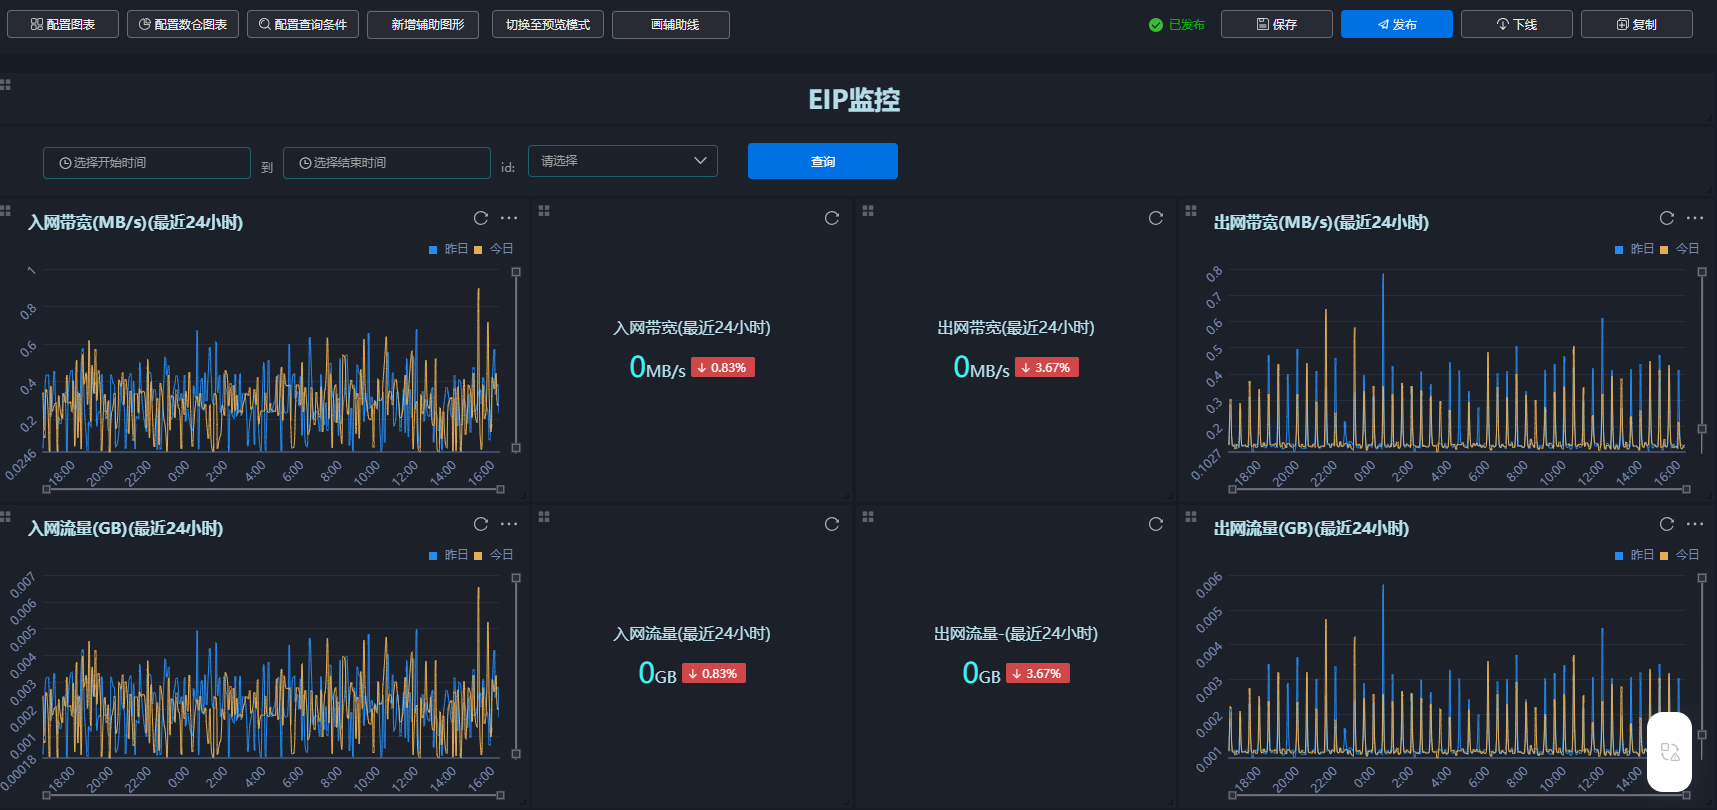Toggle 今日 series in 出网带宽(MB/s) legend
Screen dimensions: 1717x810
(x=1680, y=249)
